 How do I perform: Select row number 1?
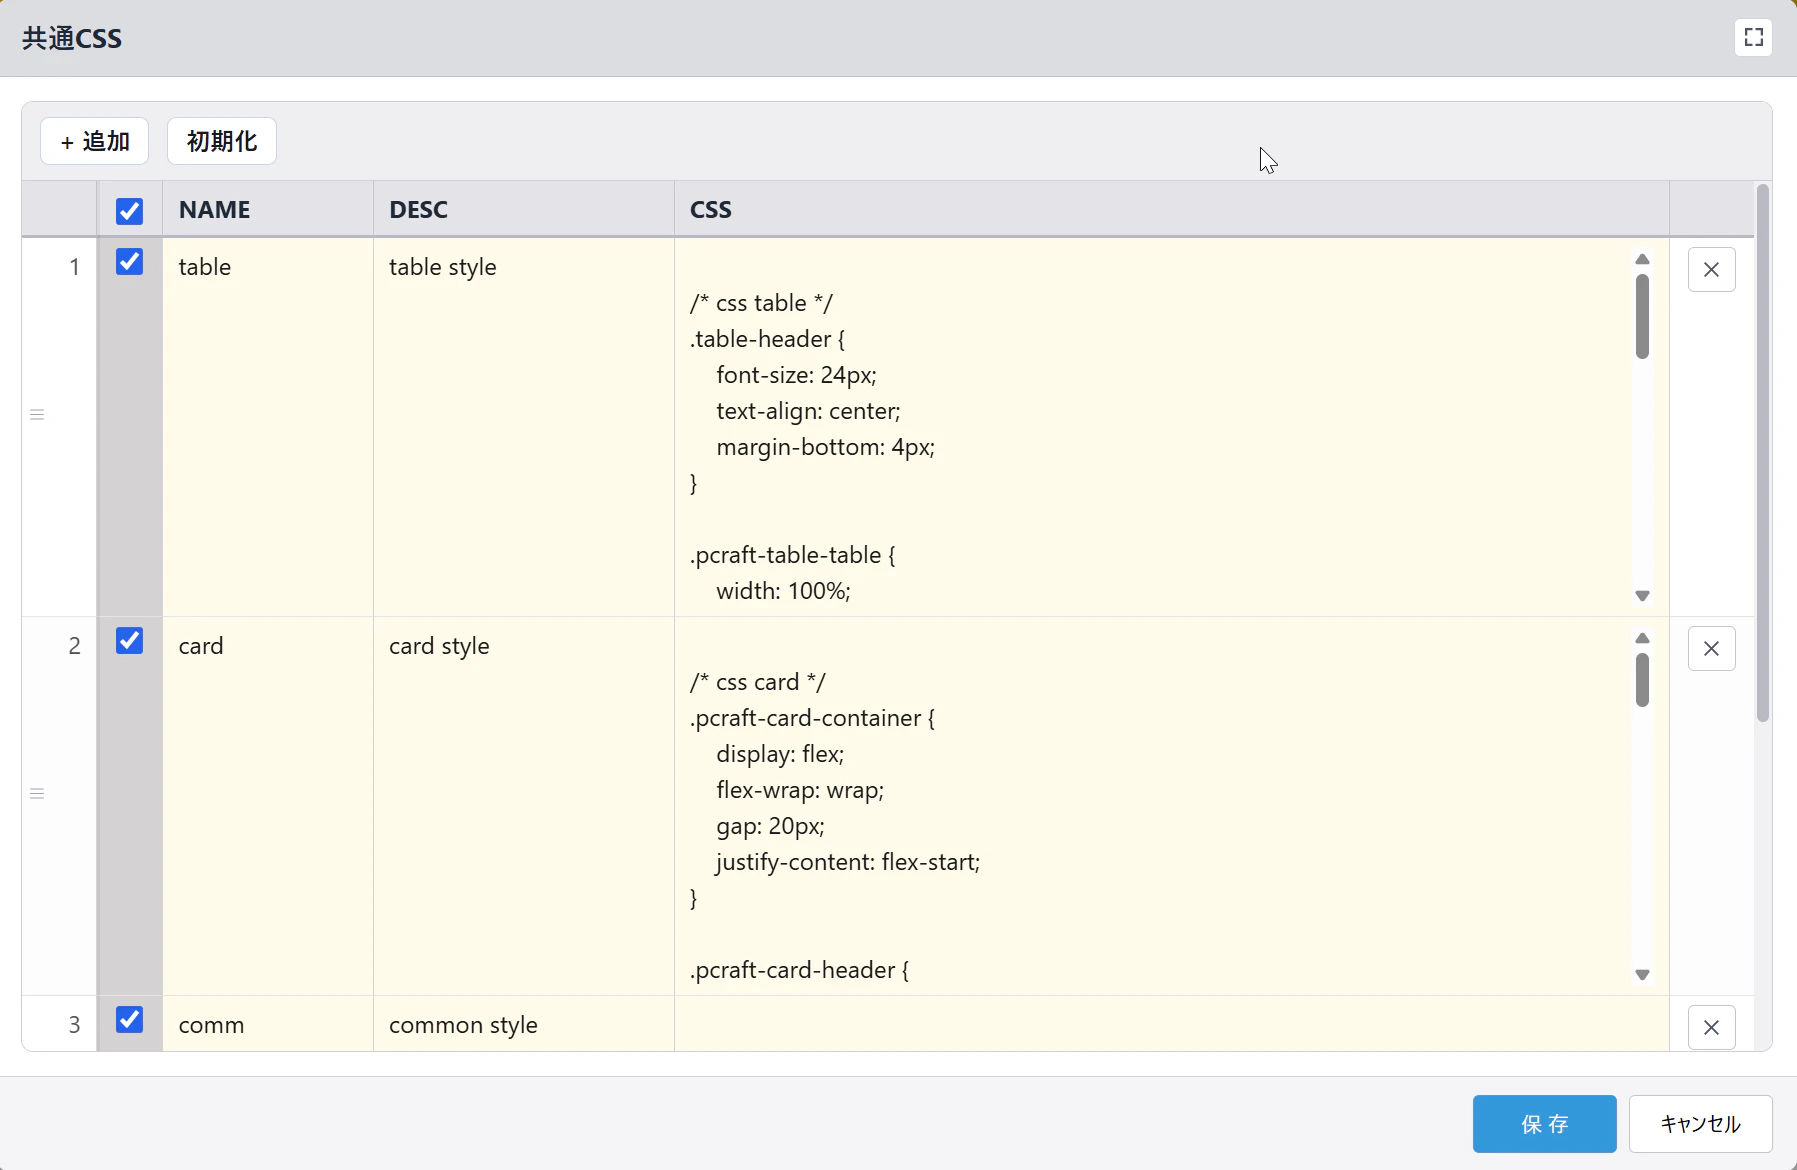(x=74, y=267)
